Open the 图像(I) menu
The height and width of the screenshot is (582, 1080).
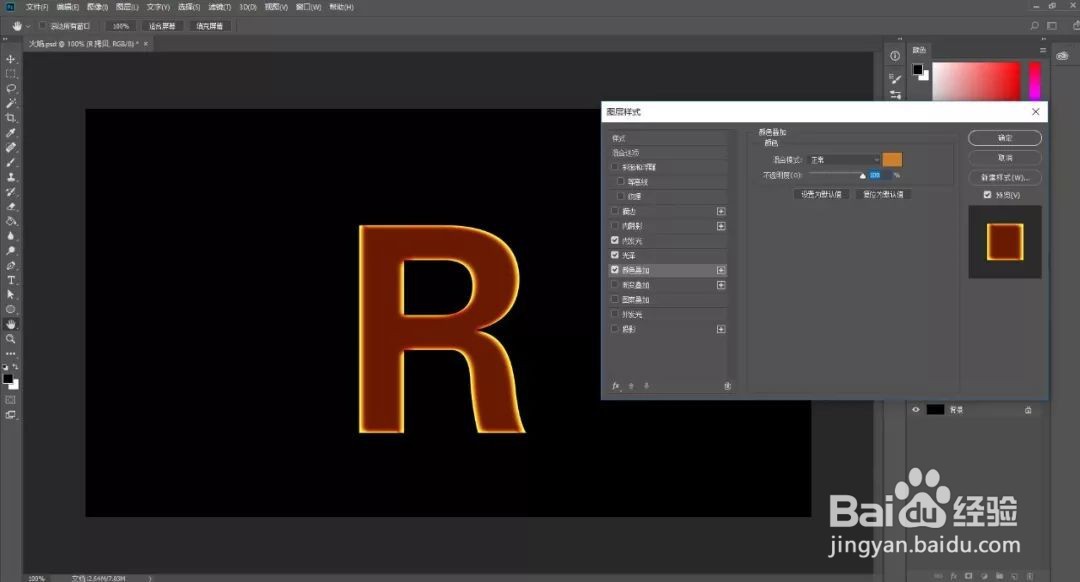tap(97, 7)
